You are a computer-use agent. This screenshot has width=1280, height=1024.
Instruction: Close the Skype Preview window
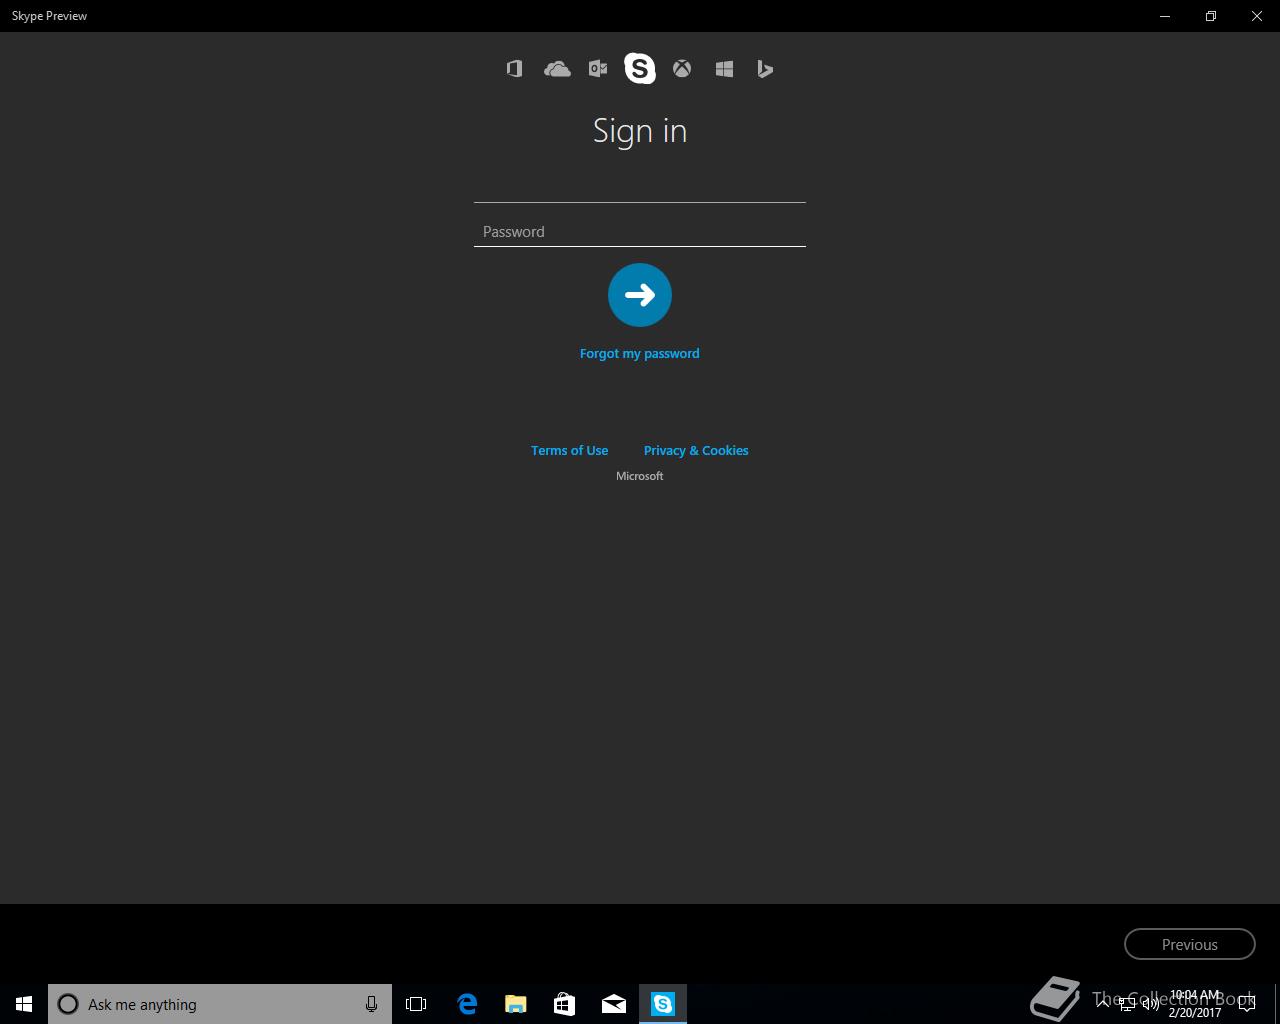[1257, 16]
